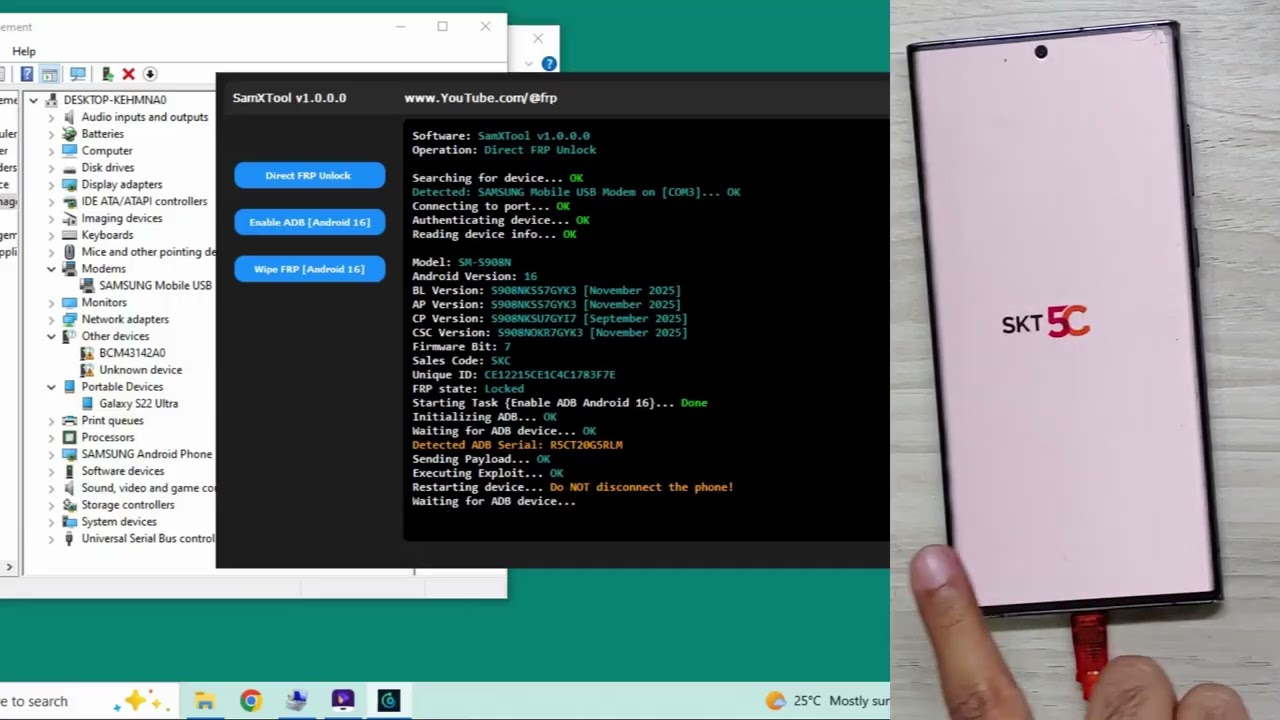
Task: Collapse the Other devices node
Action: pyautogui.click(x=51, y=336)
